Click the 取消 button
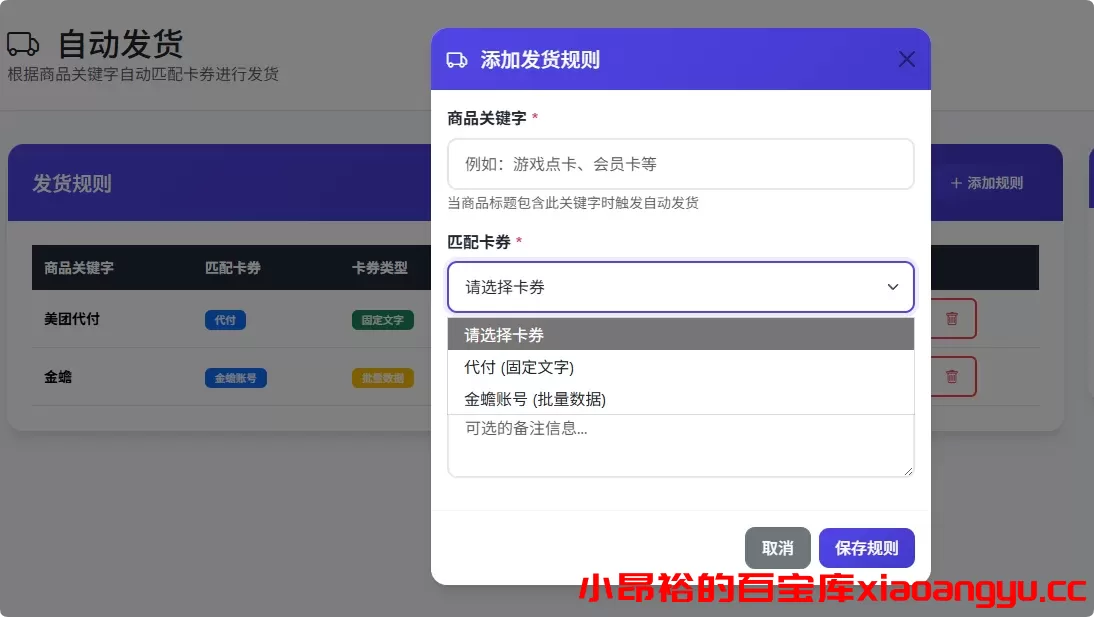1094x617 pixels. pos(778,548)
